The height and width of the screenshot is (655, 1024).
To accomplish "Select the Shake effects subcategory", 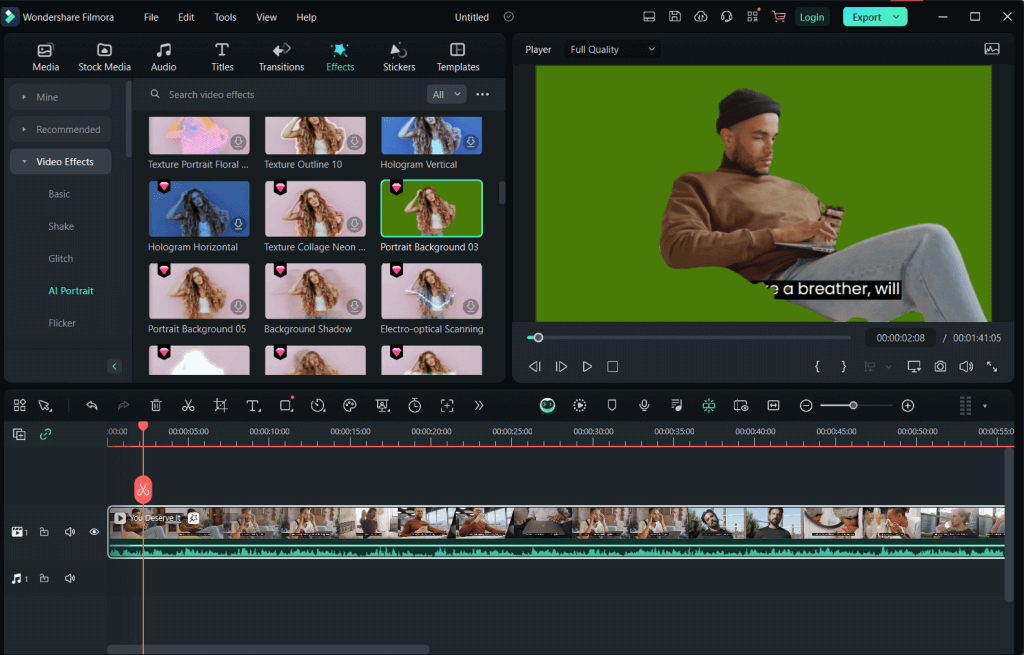I will point(61,226).
